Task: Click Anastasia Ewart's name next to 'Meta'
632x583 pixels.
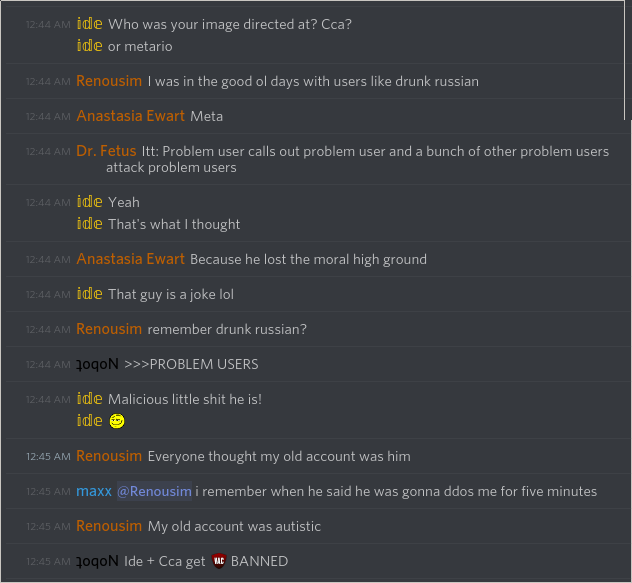Action: point(130,116)
